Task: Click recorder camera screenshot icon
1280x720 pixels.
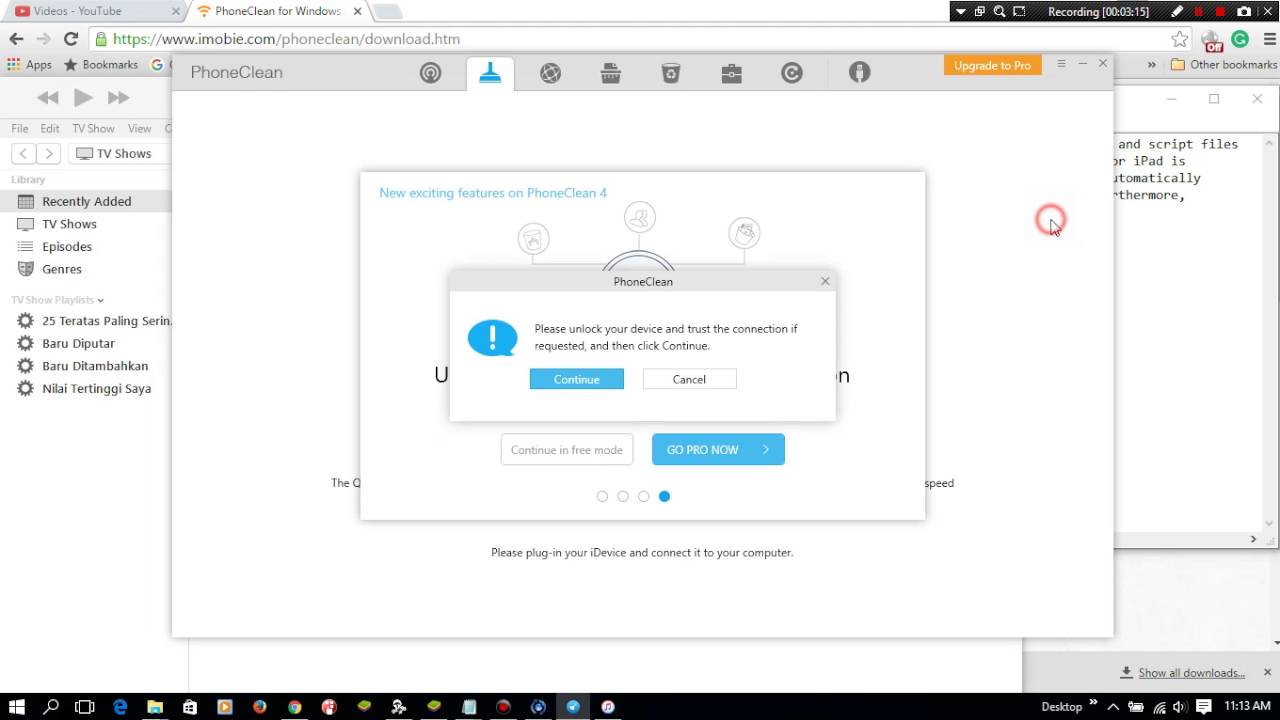Action: (1243, 11)
